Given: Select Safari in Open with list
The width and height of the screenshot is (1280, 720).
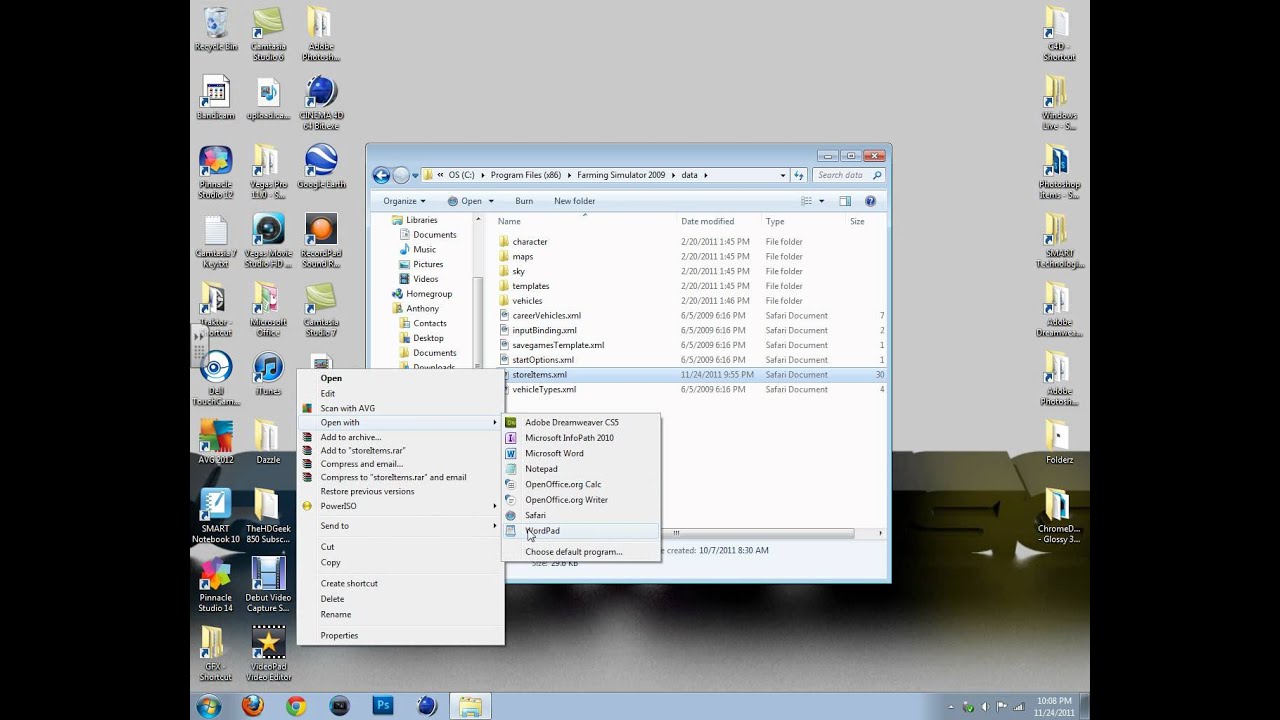Looking at the screenshot, I should pyautogui.click(x=581, y=515).
